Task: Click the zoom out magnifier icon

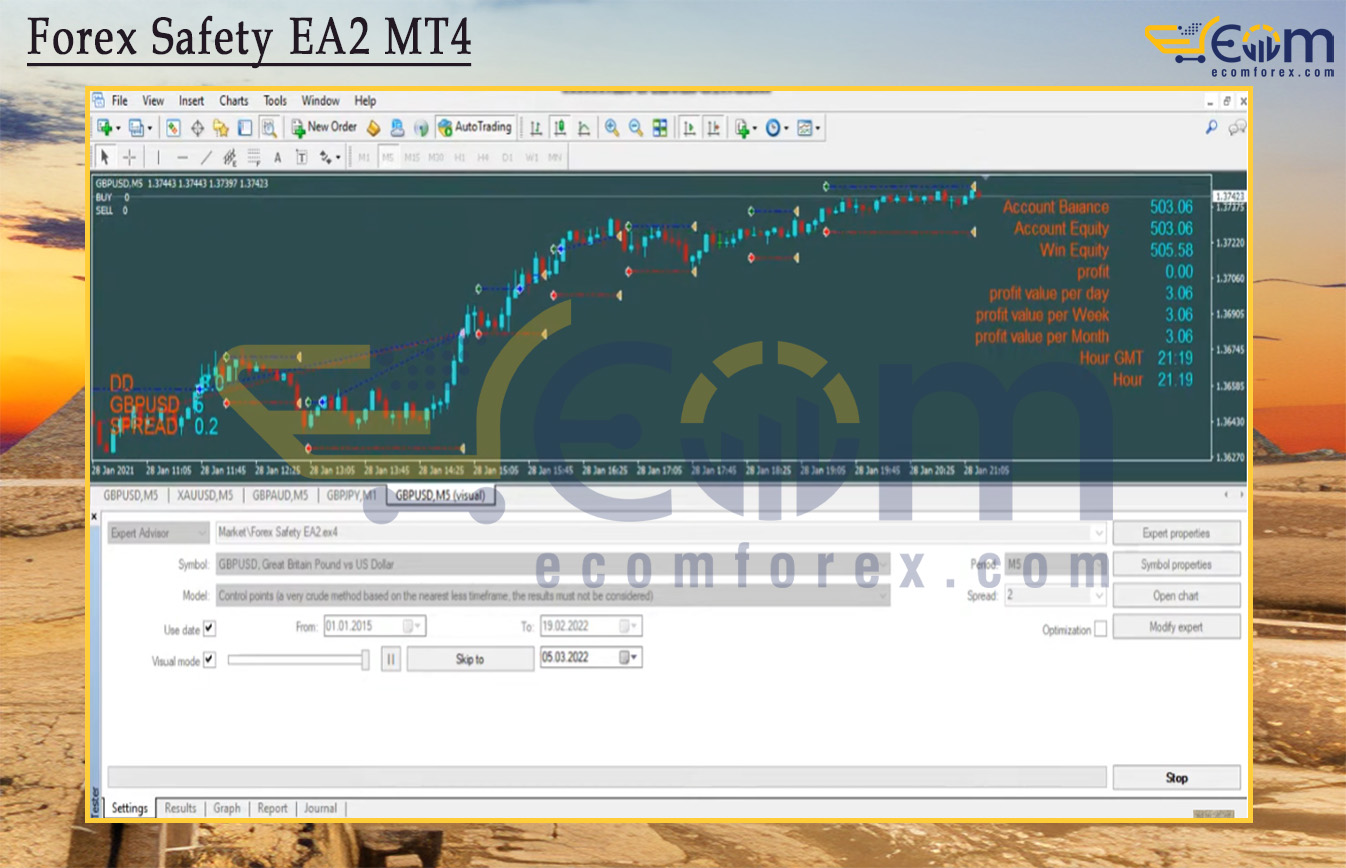Action: (x=635, y=128)
